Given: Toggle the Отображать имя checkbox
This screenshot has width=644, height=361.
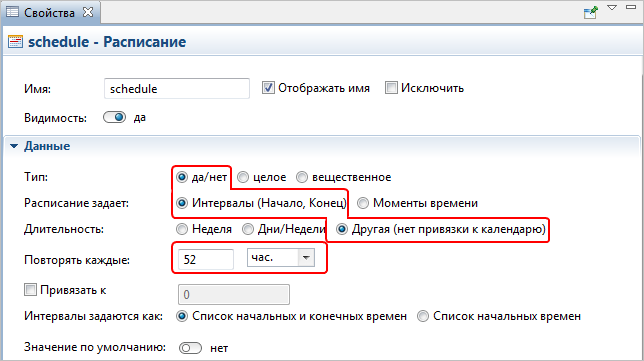Looking at the screenshot, I should [268, 88].
